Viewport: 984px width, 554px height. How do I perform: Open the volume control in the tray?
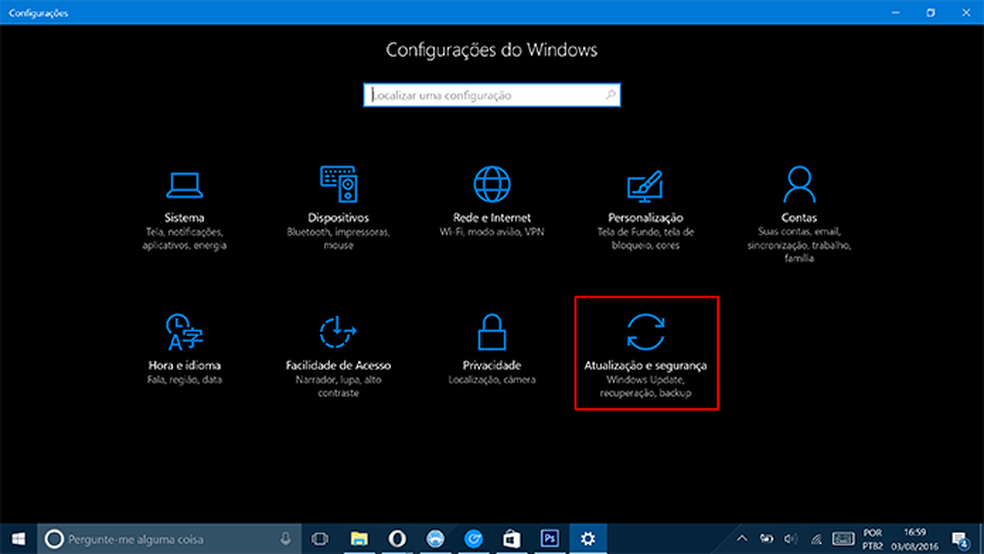point(791,538)
